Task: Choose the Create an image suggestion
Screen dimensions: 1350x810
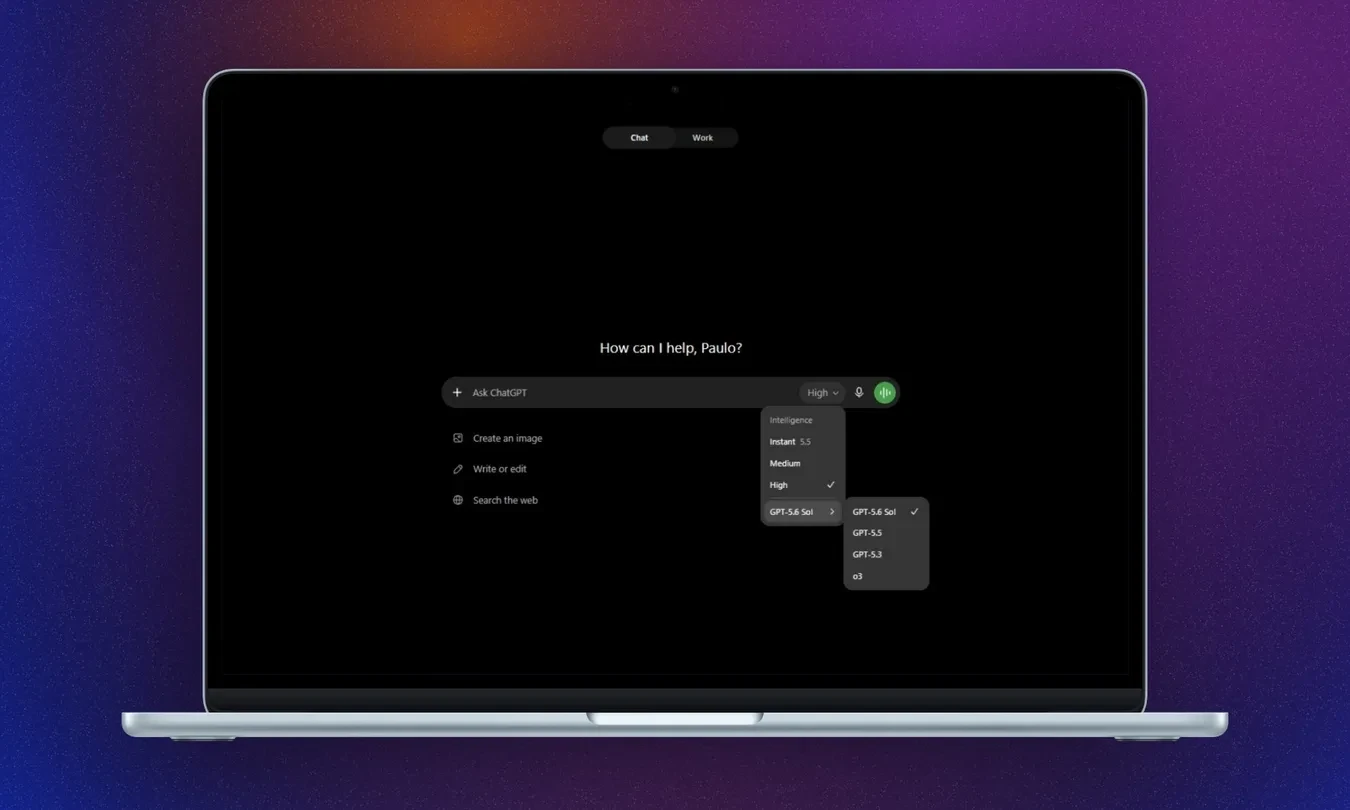Action: 498,438
